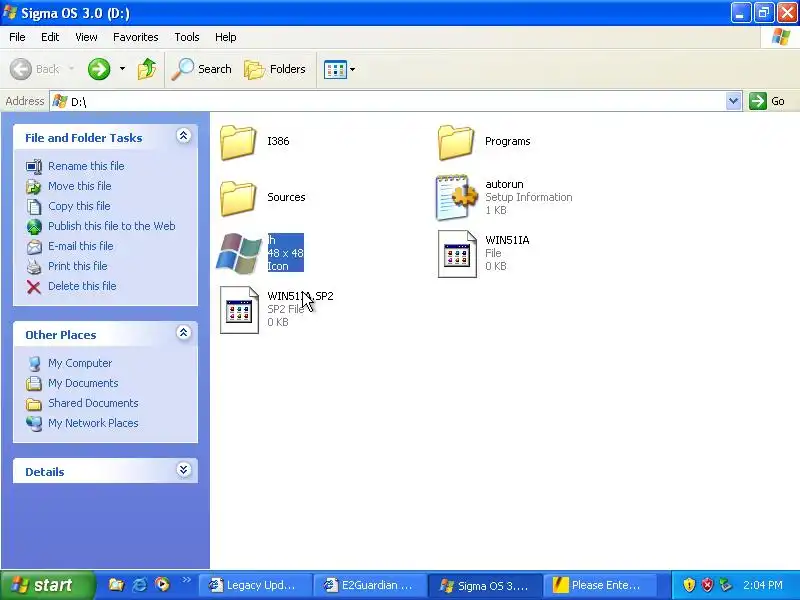The height and width of the screenshot is (600, 800).
Task: Switch to Please Enter taskbar window
Action: (600, 585)
